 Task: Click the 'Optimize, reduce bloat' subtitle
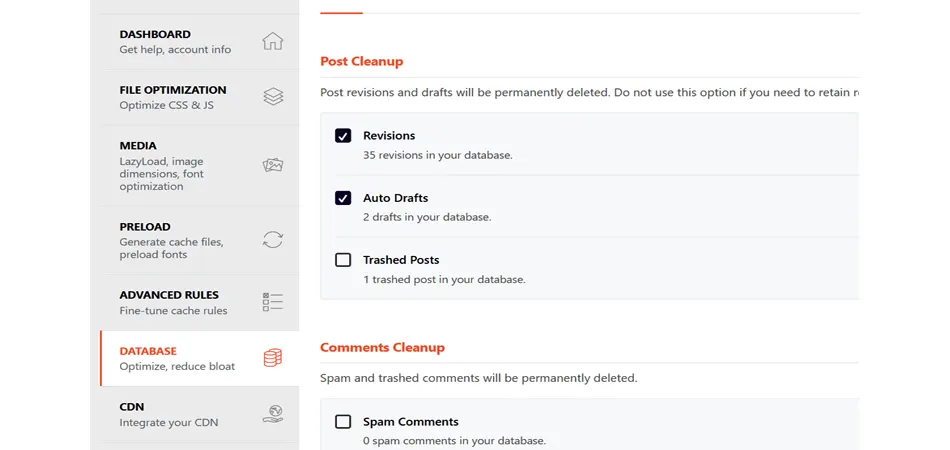[x=177, y=366]
